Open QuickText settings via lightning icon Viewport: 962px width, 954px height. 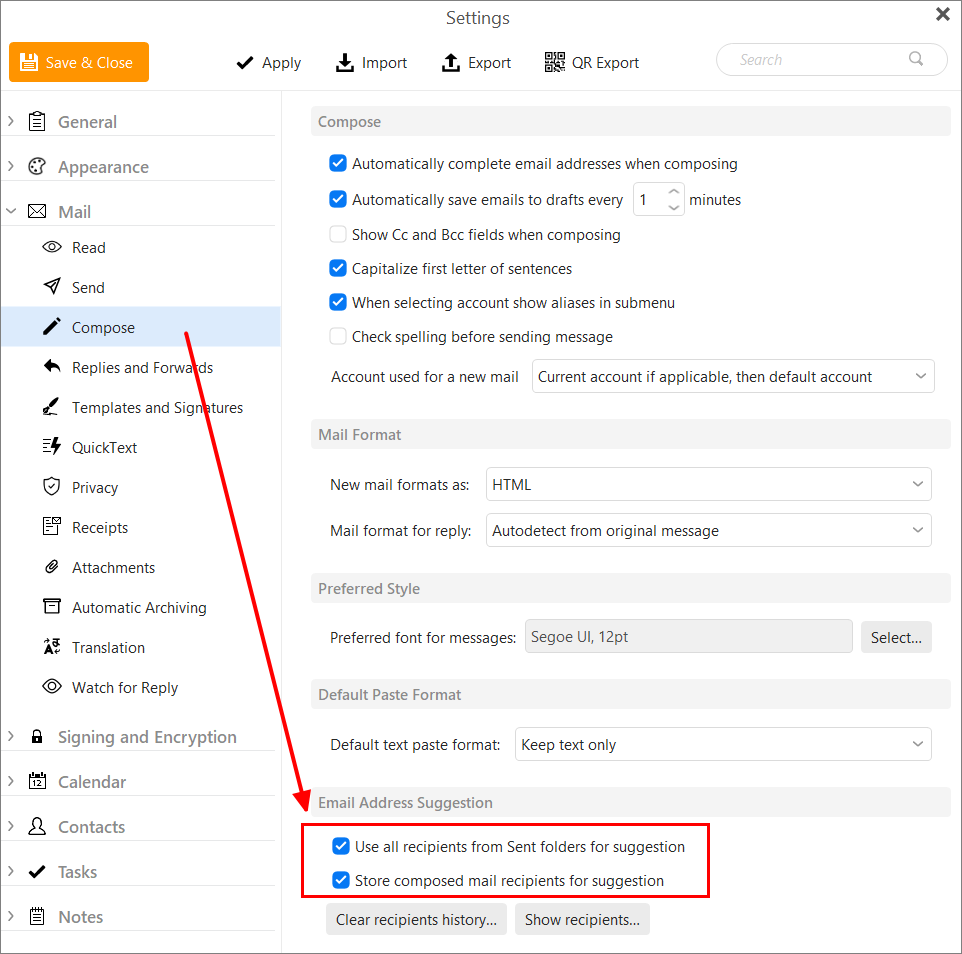tap(52, 447)
